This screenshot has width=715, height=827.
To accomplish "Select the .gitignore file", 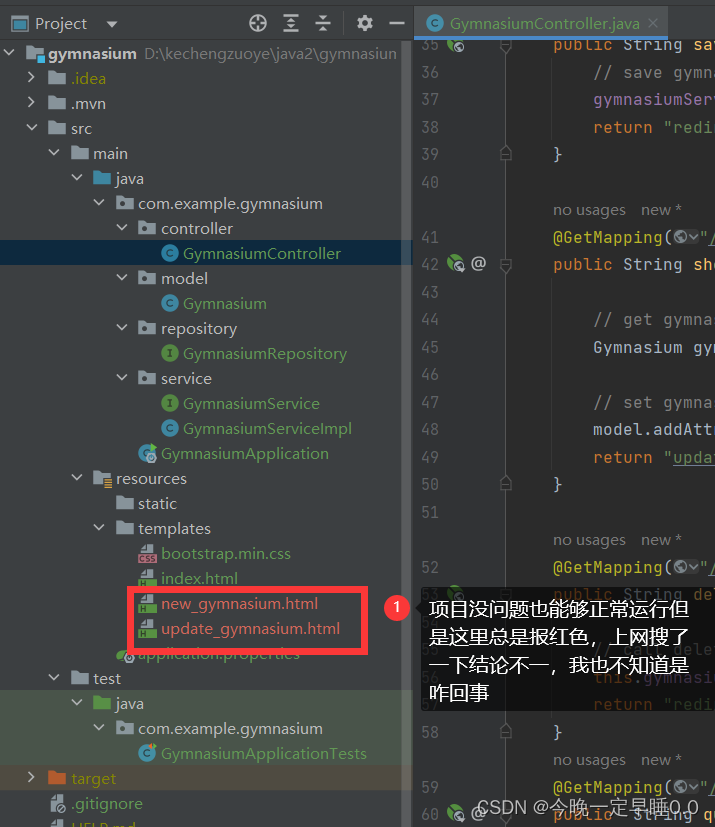I will pos(107,804).
